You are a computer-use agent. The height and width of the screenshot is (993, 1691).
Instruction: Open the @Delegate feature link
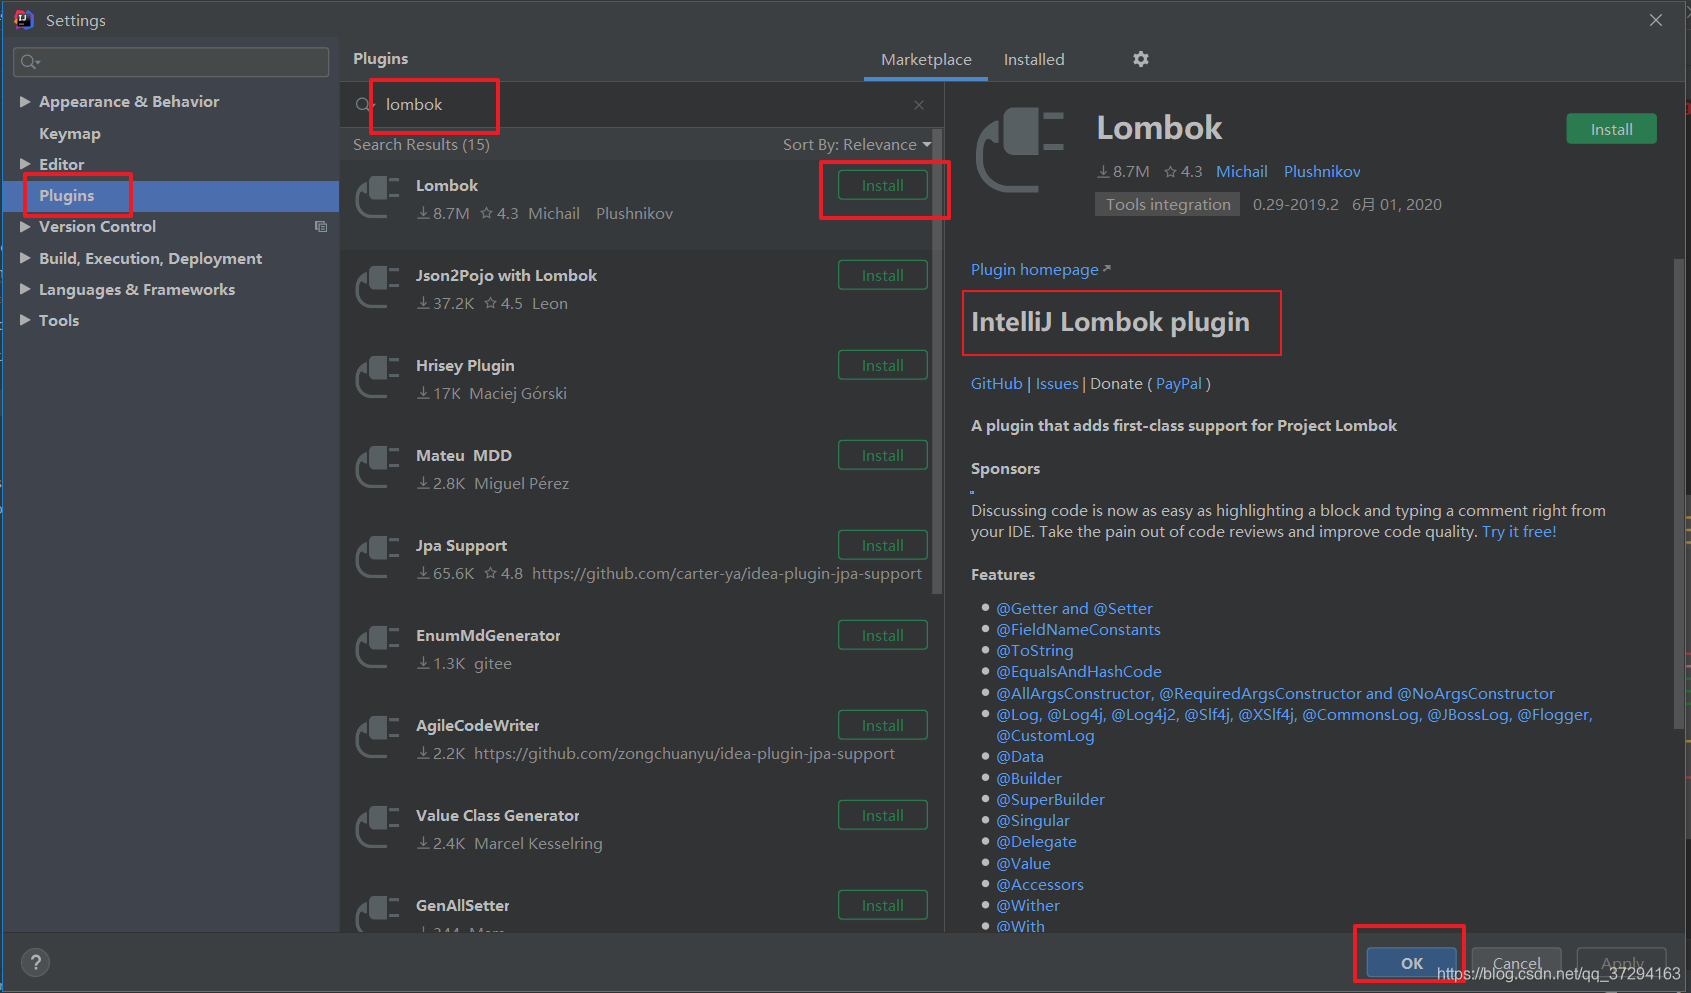(x=1036, y=842)
